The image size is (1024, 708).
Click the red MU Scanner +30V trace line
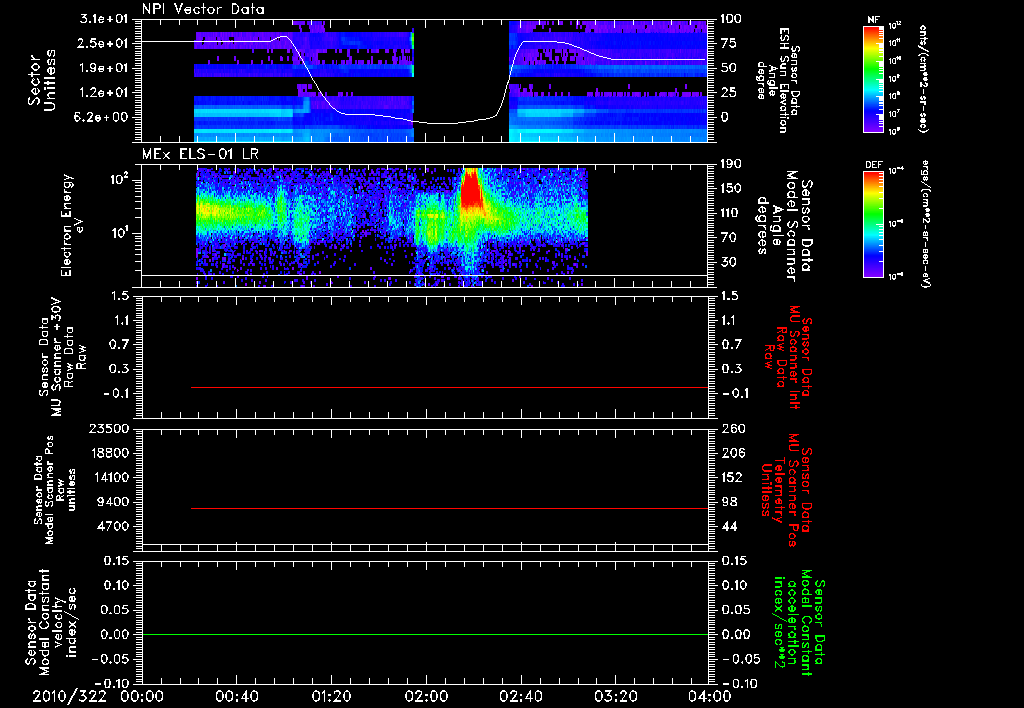point(449,387)
